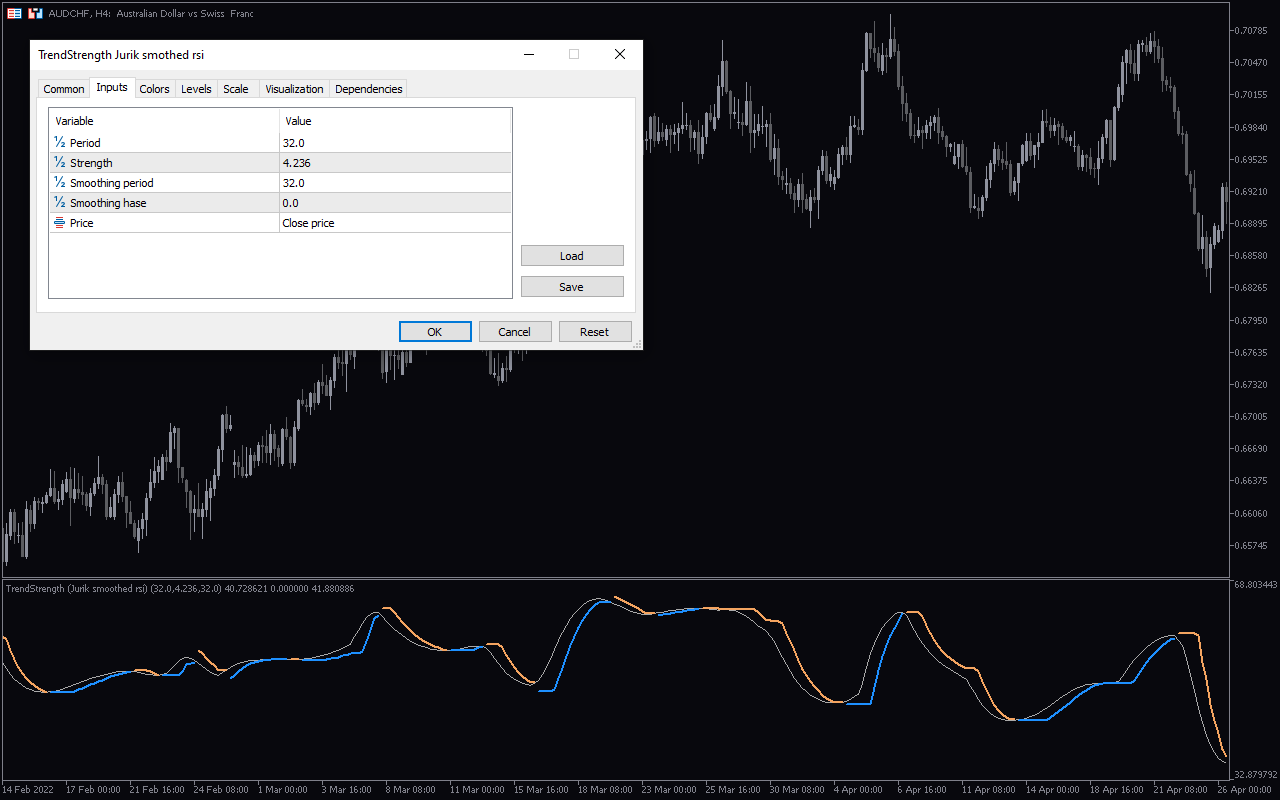This screenshot has height=800, width=1280.
Task: Click the Period row type icon
Action: (59, 143)
